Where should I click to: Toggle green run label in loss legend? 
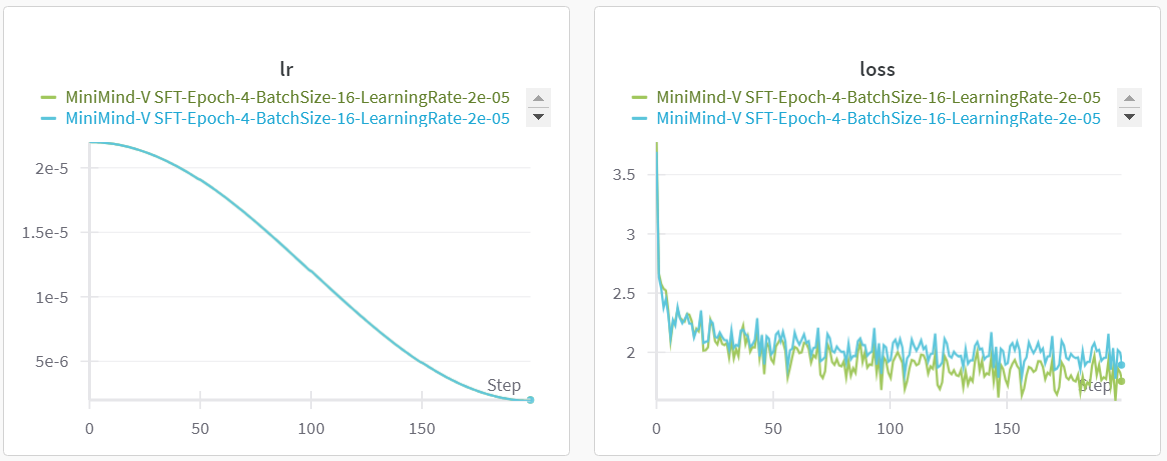[878, 98]
